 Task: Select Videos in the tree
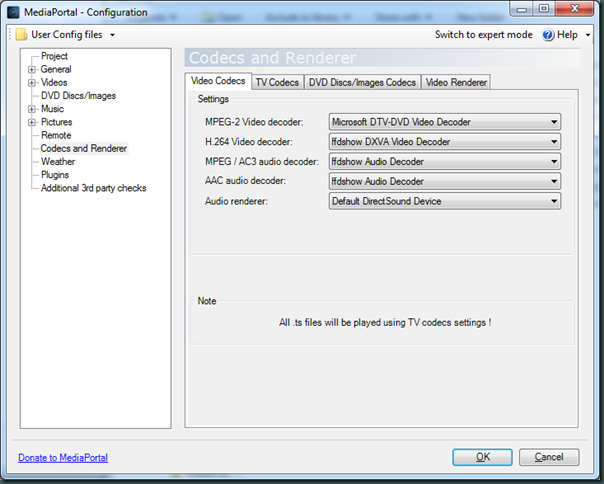point(54,82)
